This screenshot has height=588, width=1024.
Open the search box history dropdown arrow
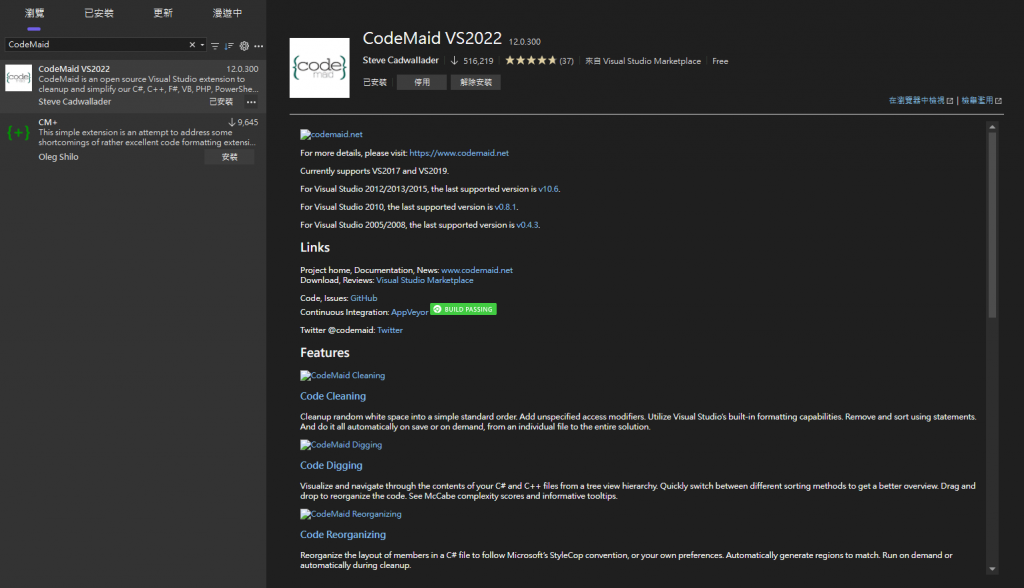click(202, 45)
